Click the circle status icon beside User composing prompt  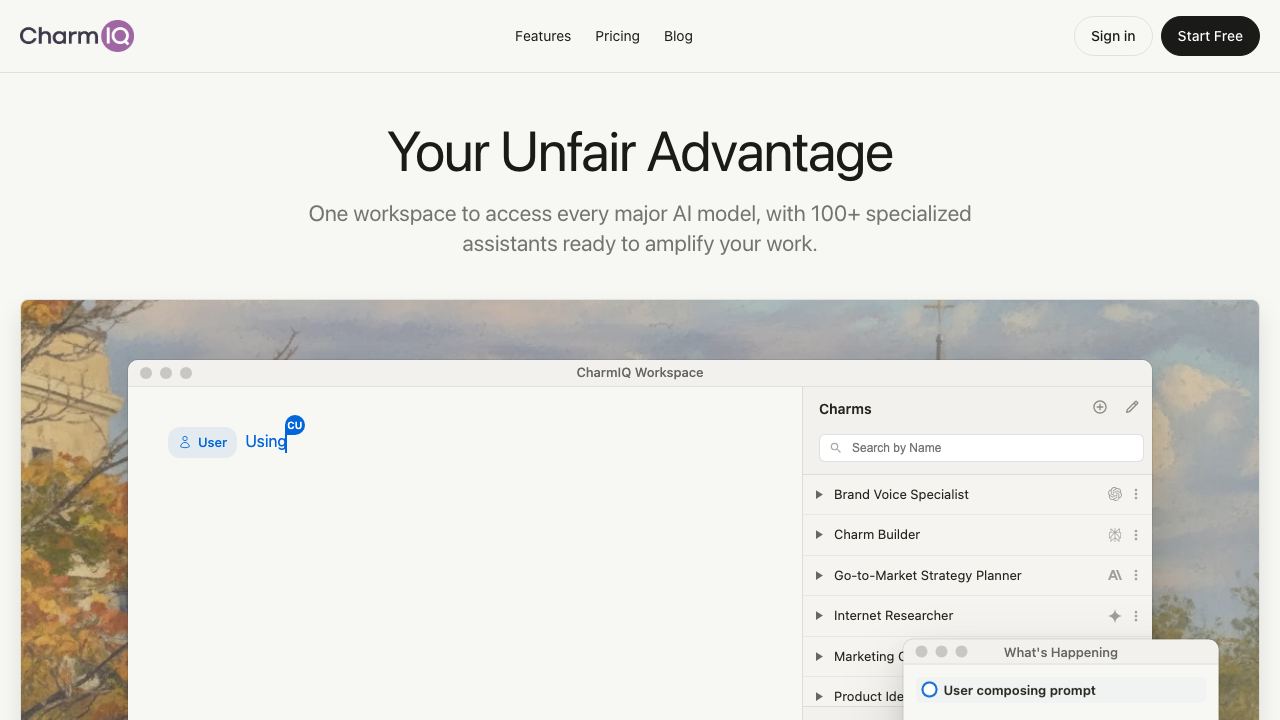[x=929, y=690]
